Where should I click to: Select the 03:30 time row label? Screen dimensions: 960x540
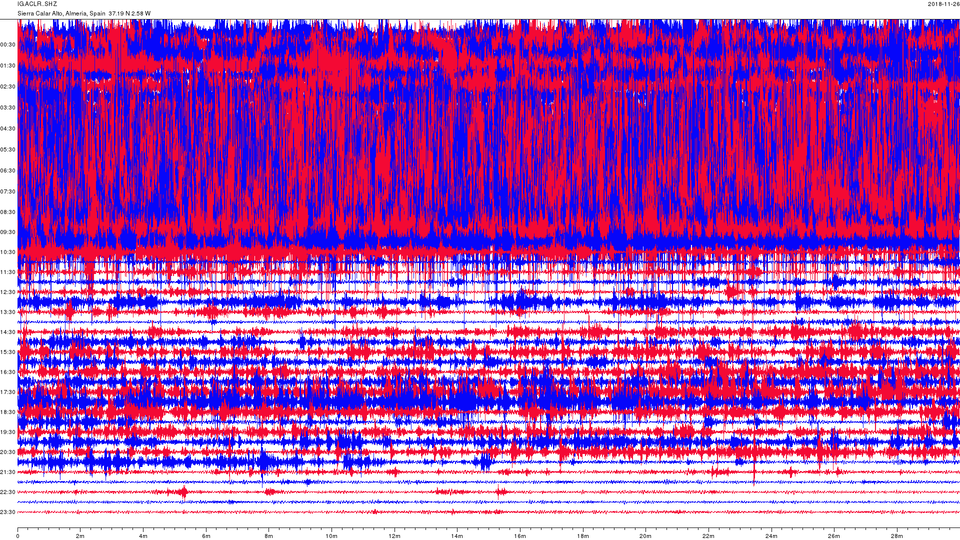tap(8, 107)
